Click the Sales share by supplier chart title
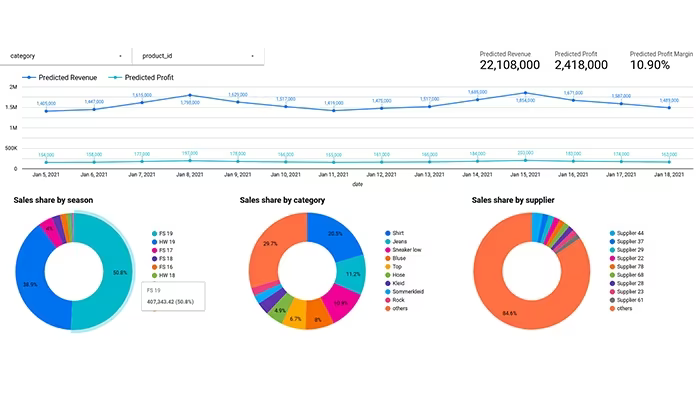This screenshot has height=400, width=700. pos(513,200)
